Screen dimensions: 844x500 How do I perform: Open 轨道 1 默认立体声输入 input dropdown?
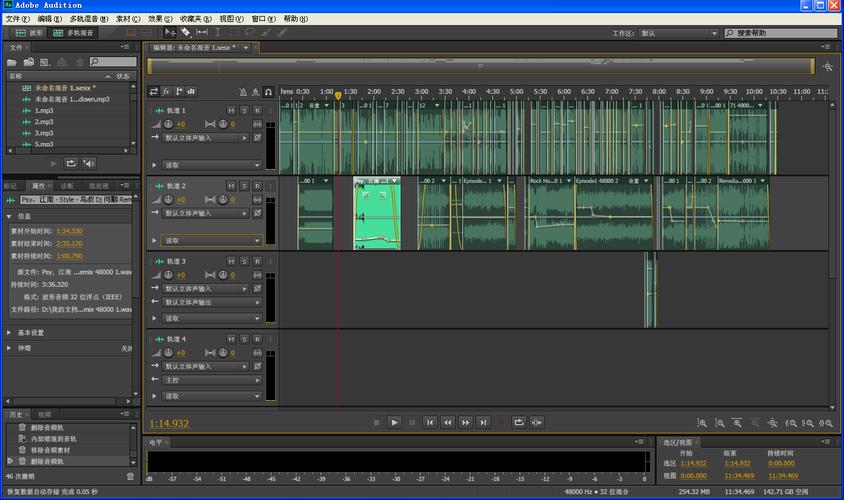click(206, 137)
